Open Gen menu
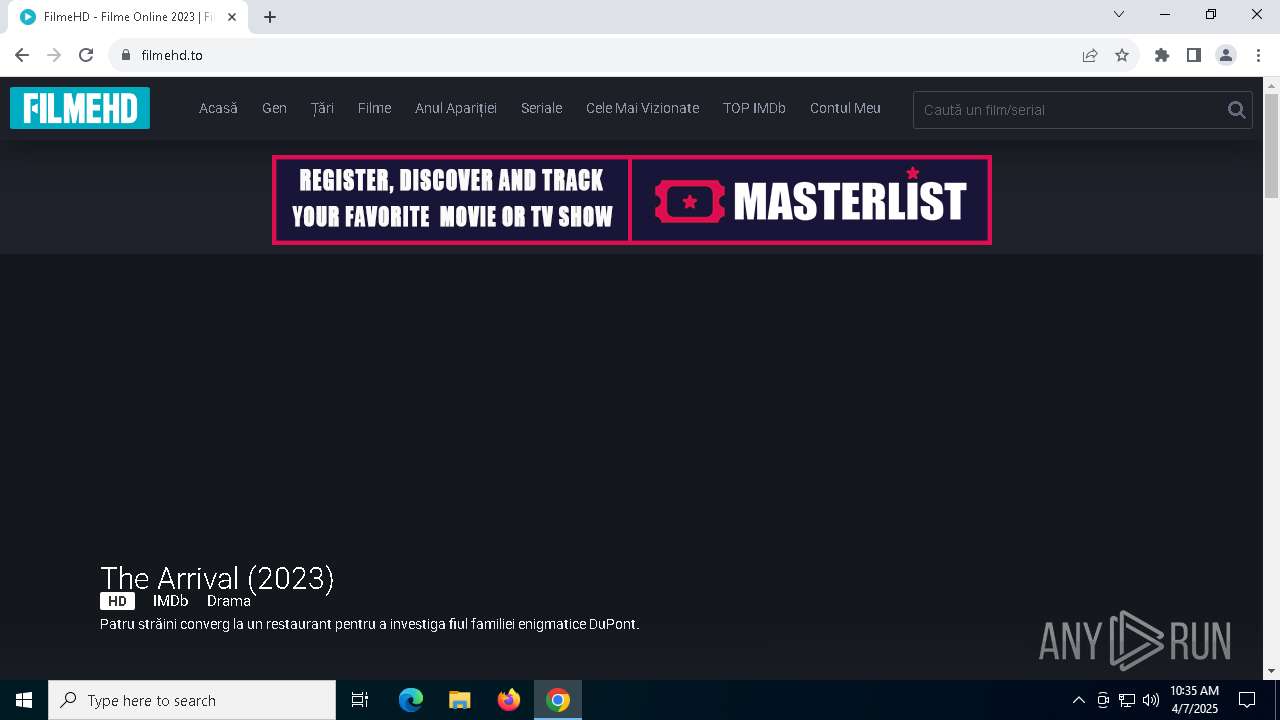The width and height of the screenshot is (1280, 720). coord(274,108)
